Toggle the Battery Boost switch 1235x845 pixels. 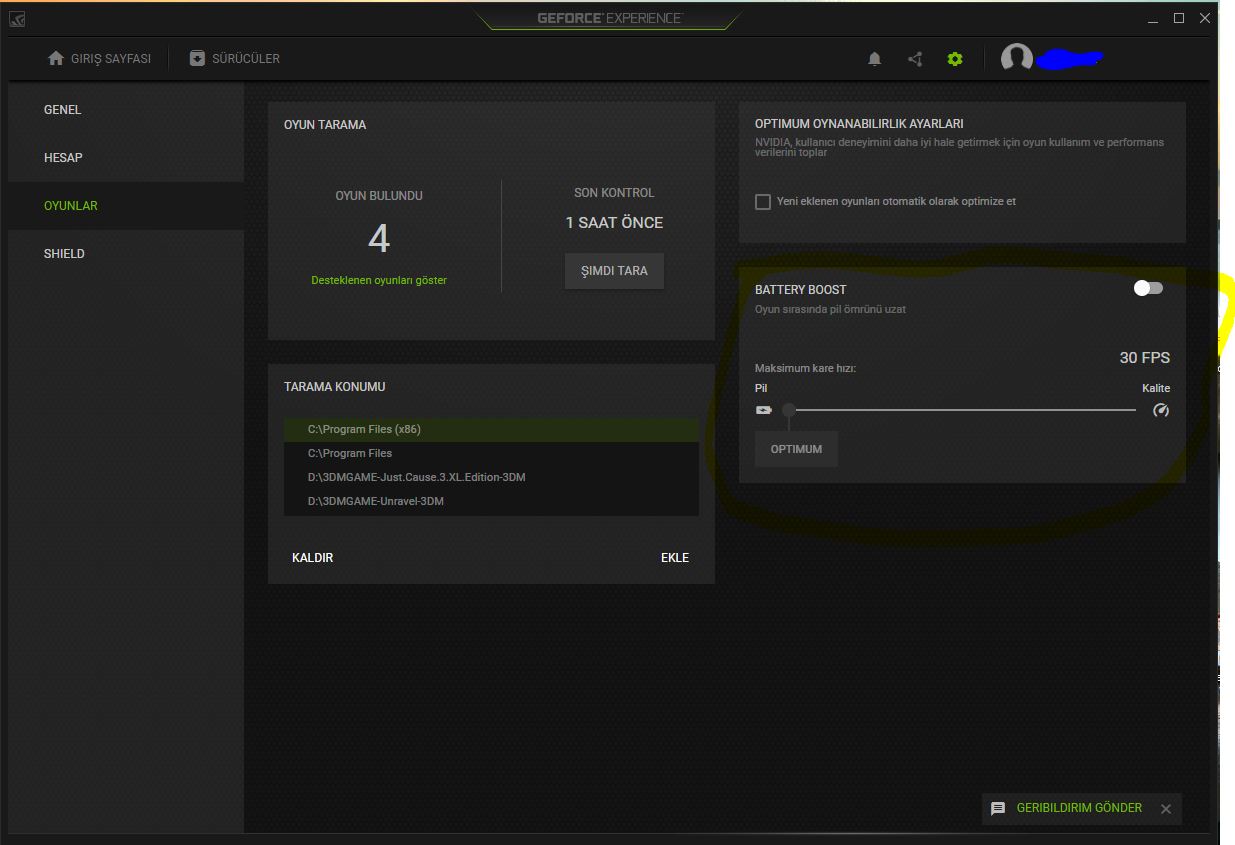click(x=1148, y=288)
